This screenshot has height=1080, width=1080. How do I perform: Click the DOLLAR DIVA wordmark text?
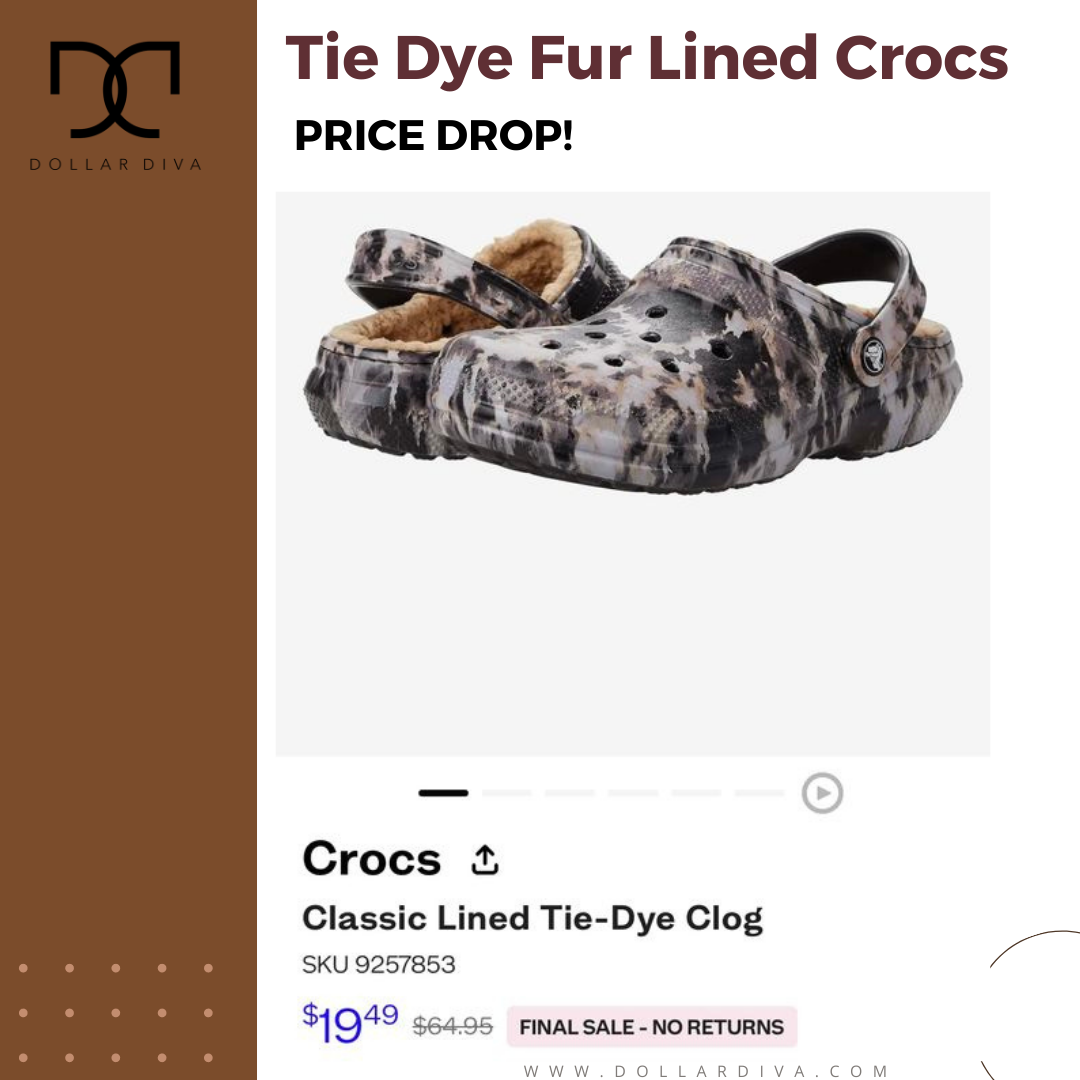(x=115, y=164)
